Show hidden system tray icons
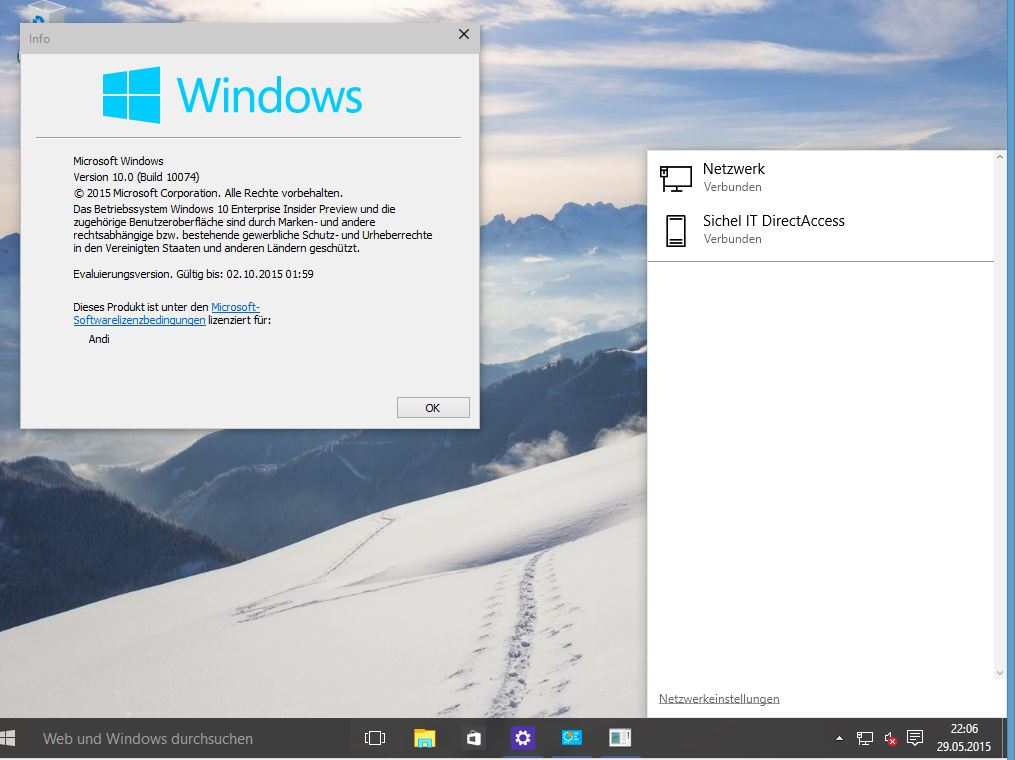Viewport: 1015px width, 760px height. point(840,738)
